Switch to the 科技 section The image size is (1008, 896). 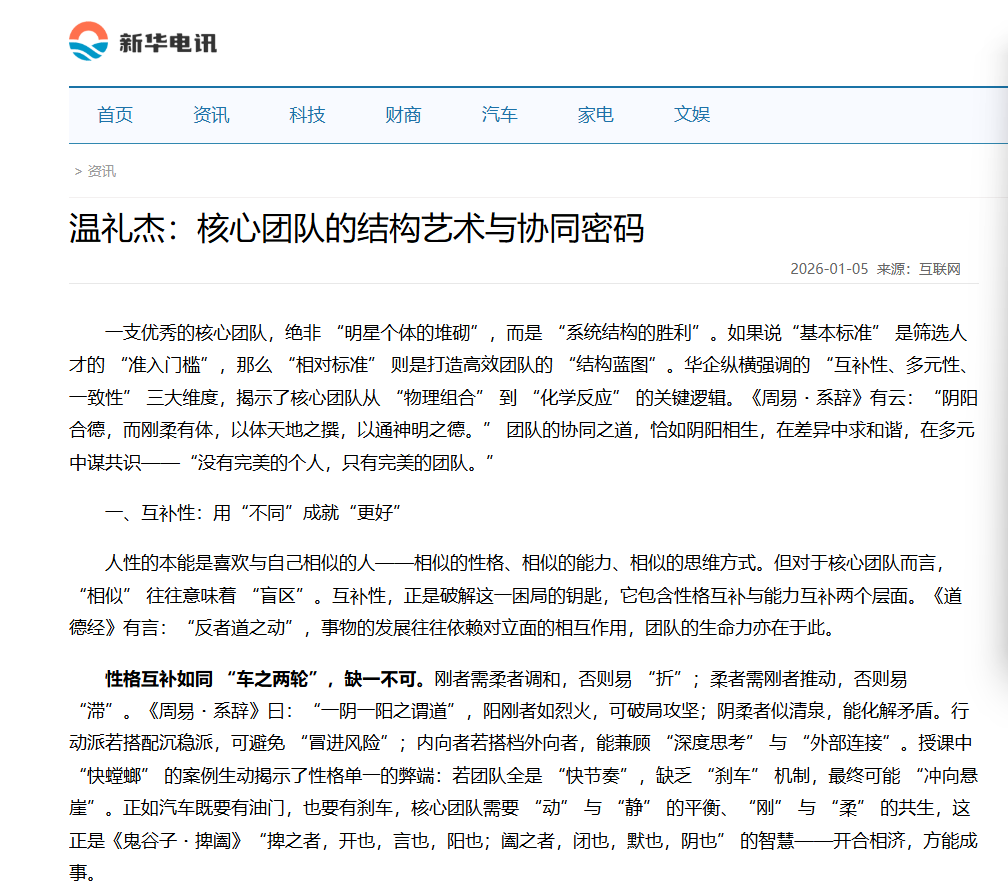point(306,114)
